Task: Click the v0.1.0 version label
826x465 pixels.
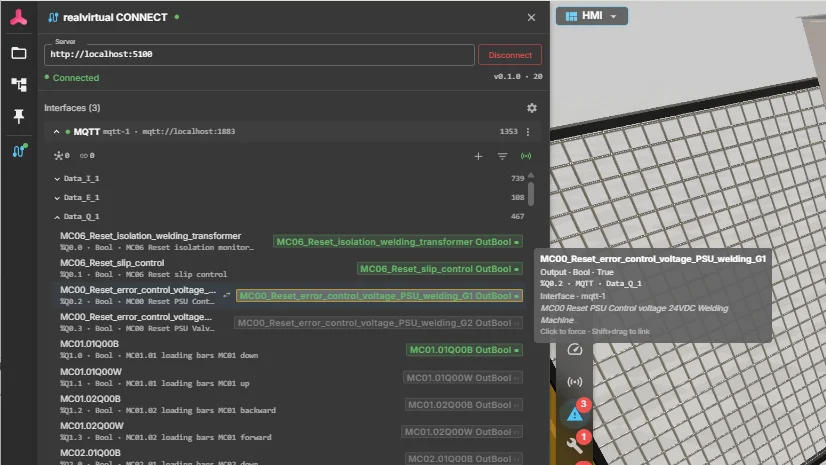Action: 507,76
